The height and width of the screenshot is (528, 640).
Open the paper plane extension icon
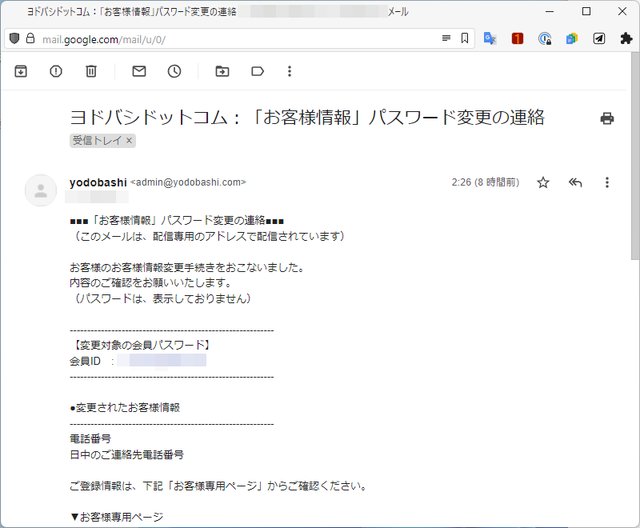coord(599,39)
